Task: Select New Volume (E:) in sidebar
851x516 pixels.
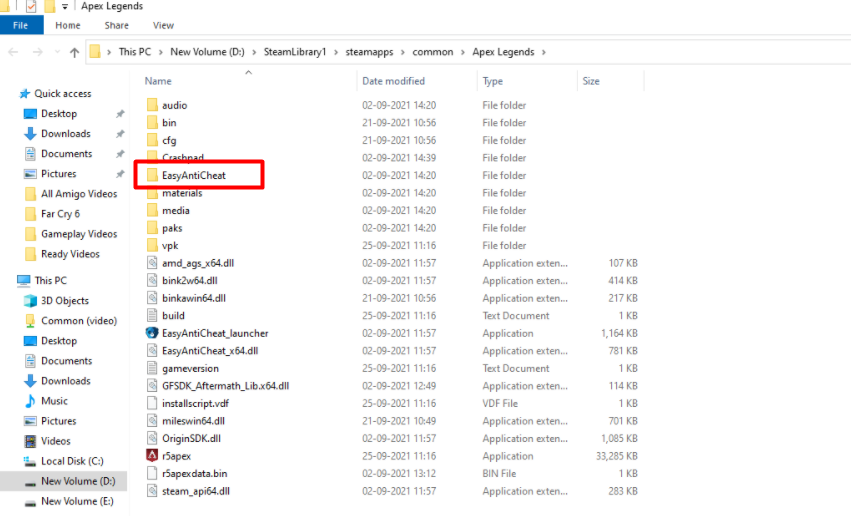Action: 77,501
